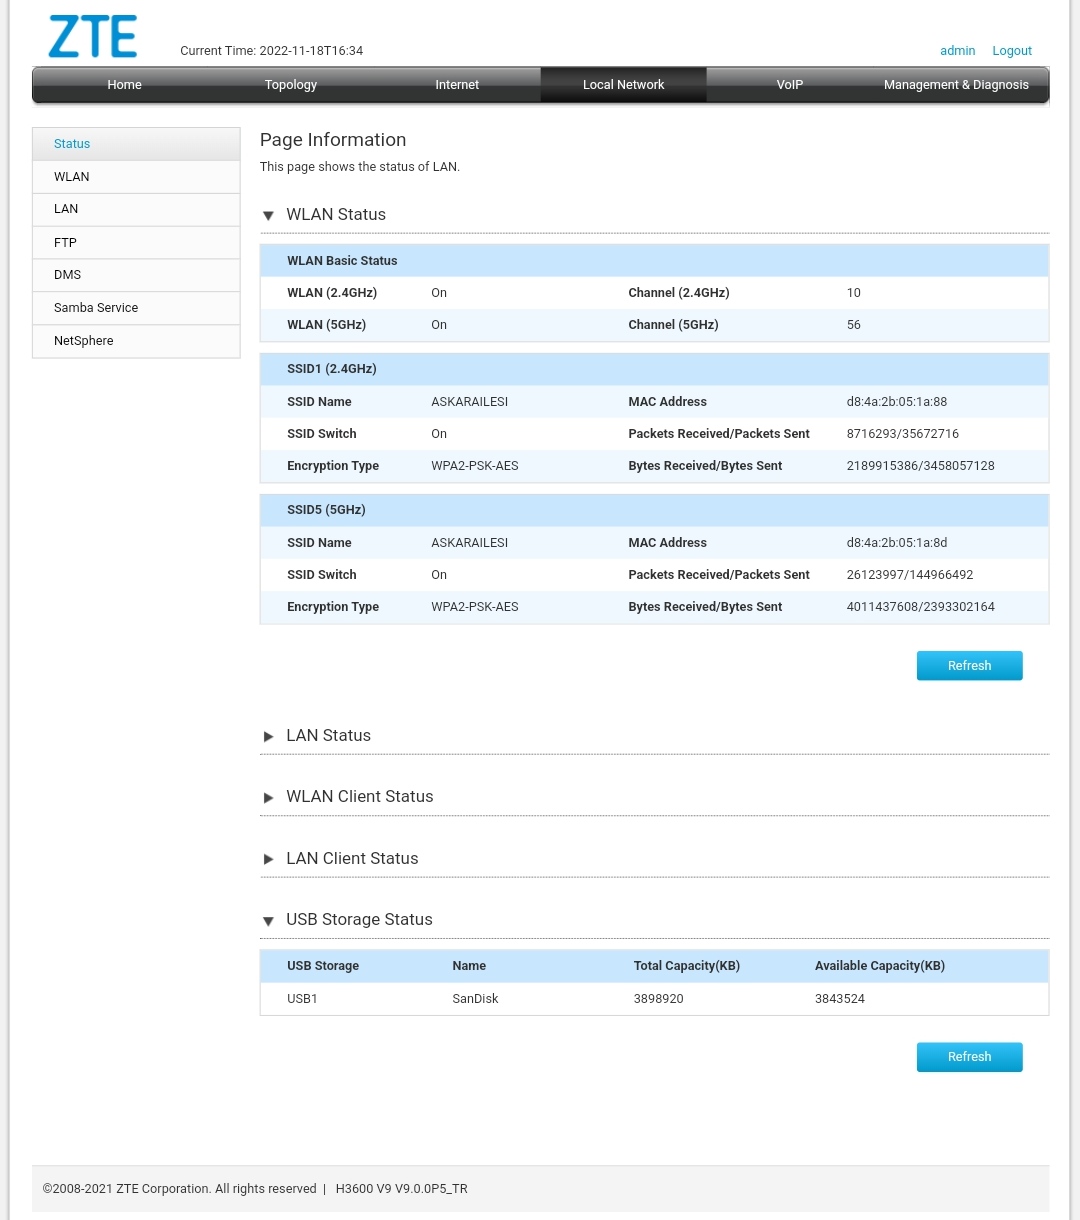Viewport: 1080px width, 1220px height.
Task: Click the ZTE logo
Action: (93, 37)
